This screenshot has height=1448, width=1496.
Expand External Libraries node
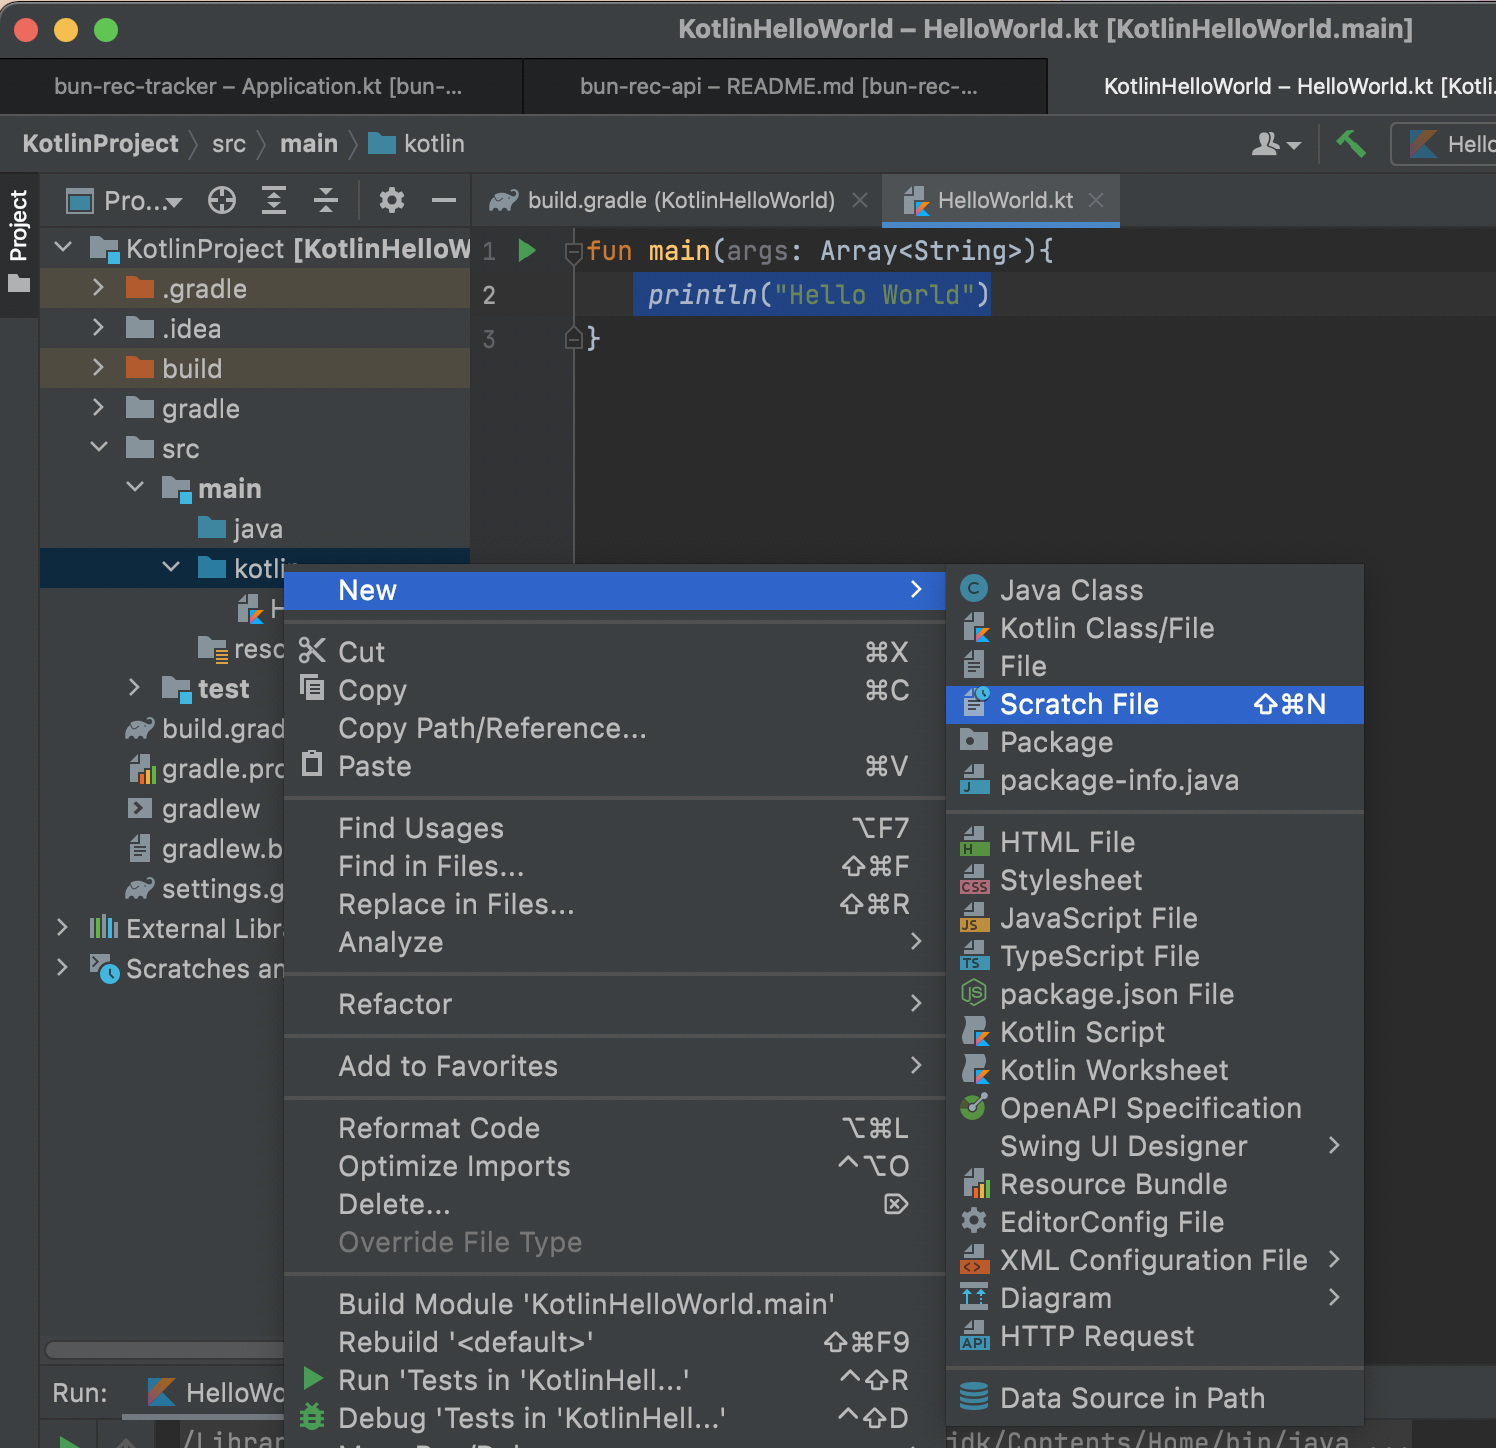62,928
